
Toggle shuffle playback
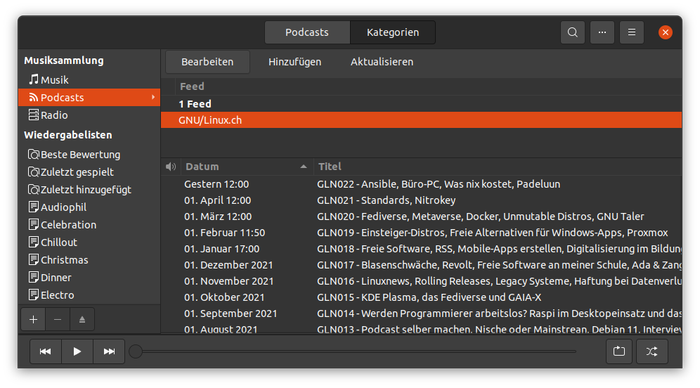point(652,351)
